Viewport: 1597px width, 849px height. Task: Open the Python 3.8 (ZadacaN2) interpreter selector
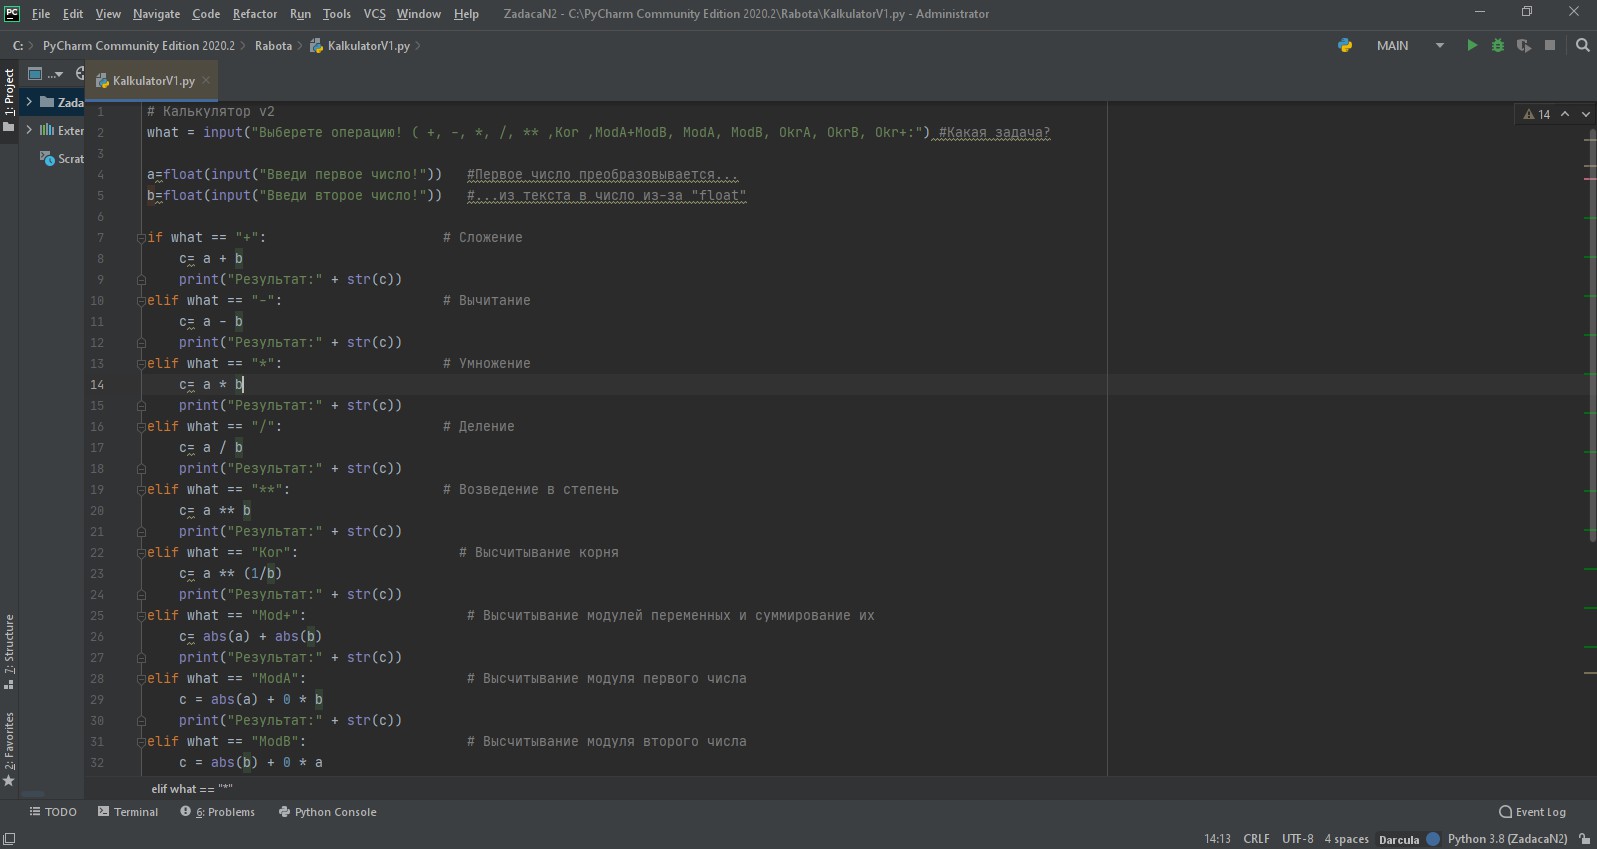[x=1507, y=839]
